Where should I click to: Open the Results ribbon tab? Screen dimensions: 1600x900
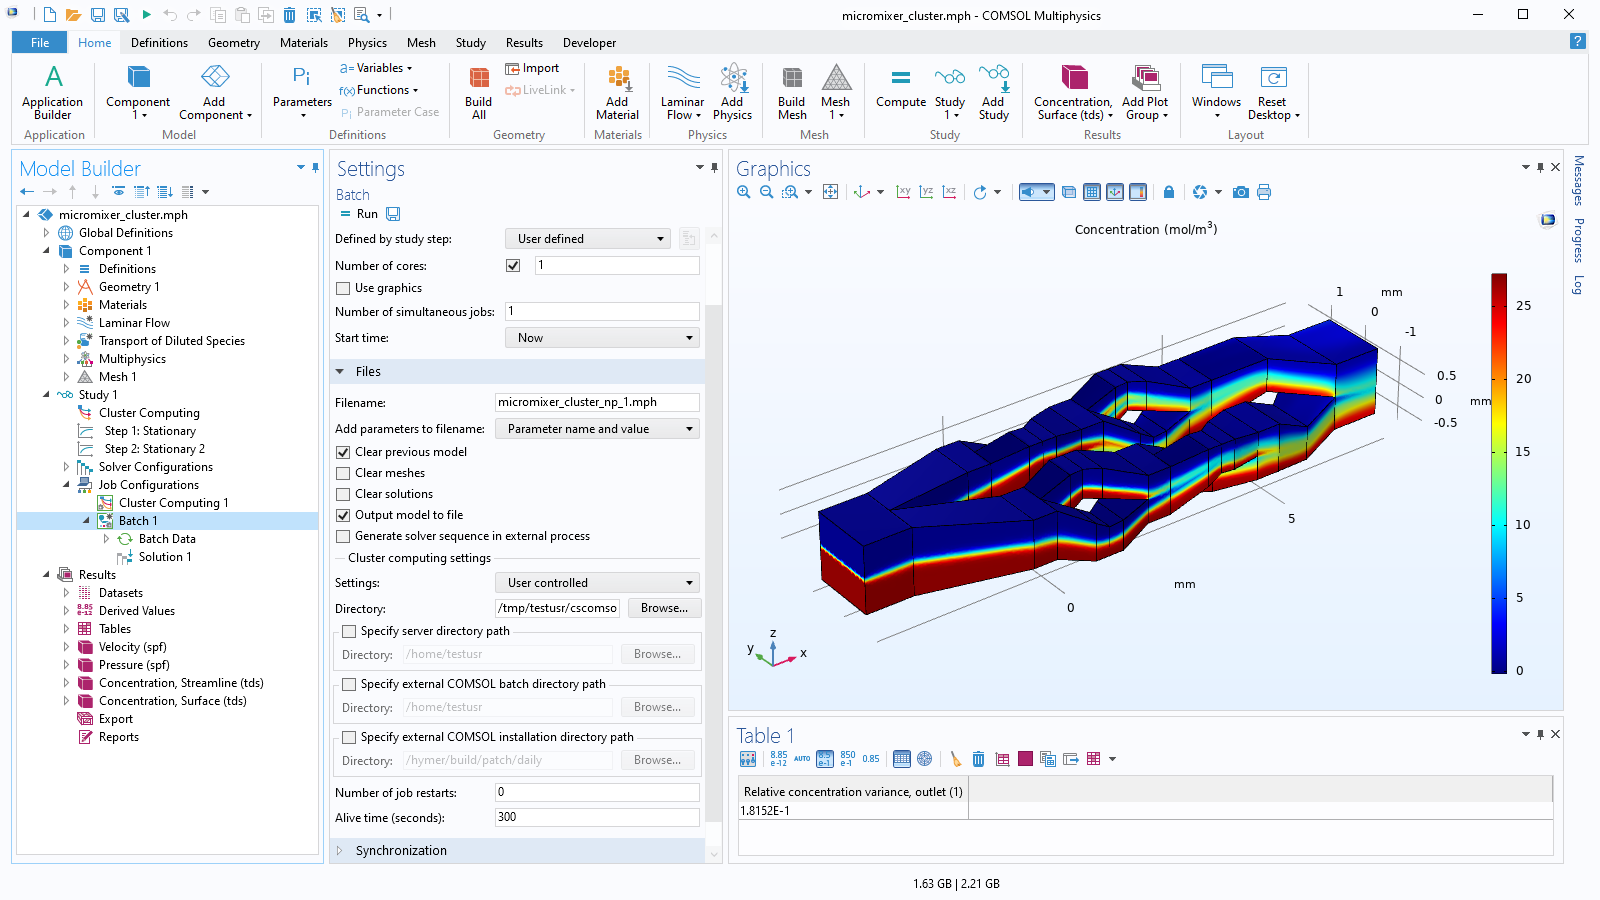click(x=524, y=43)
